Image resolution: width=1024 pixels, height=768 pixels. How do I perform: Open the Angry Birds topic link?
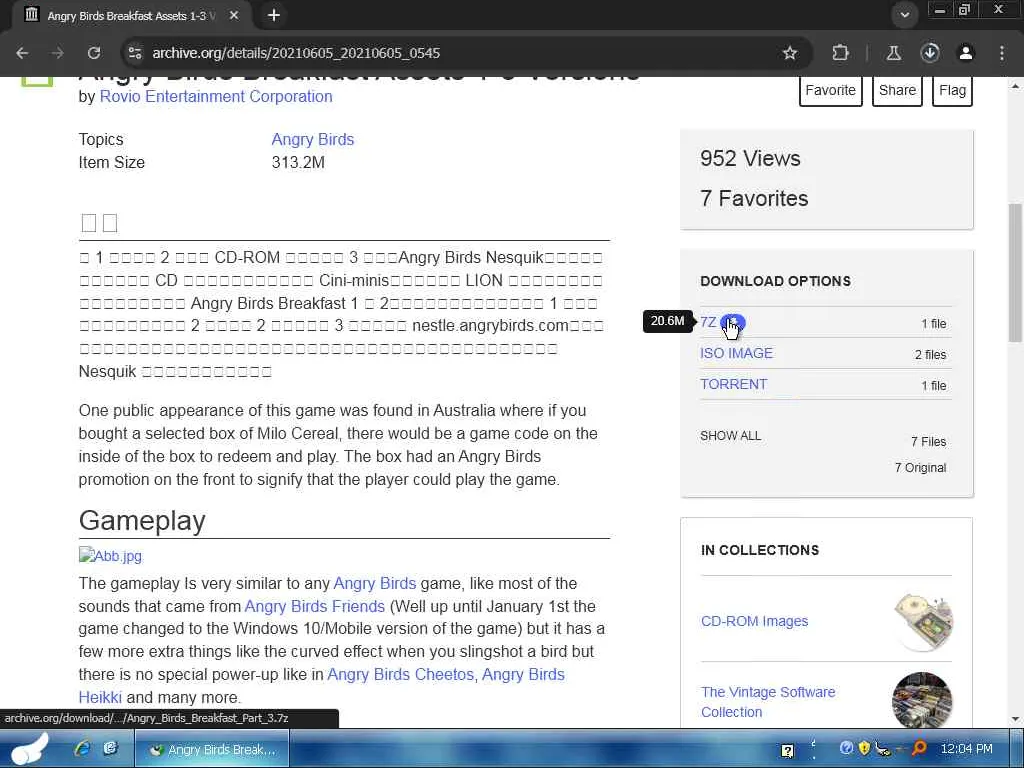tap(313, 139)
